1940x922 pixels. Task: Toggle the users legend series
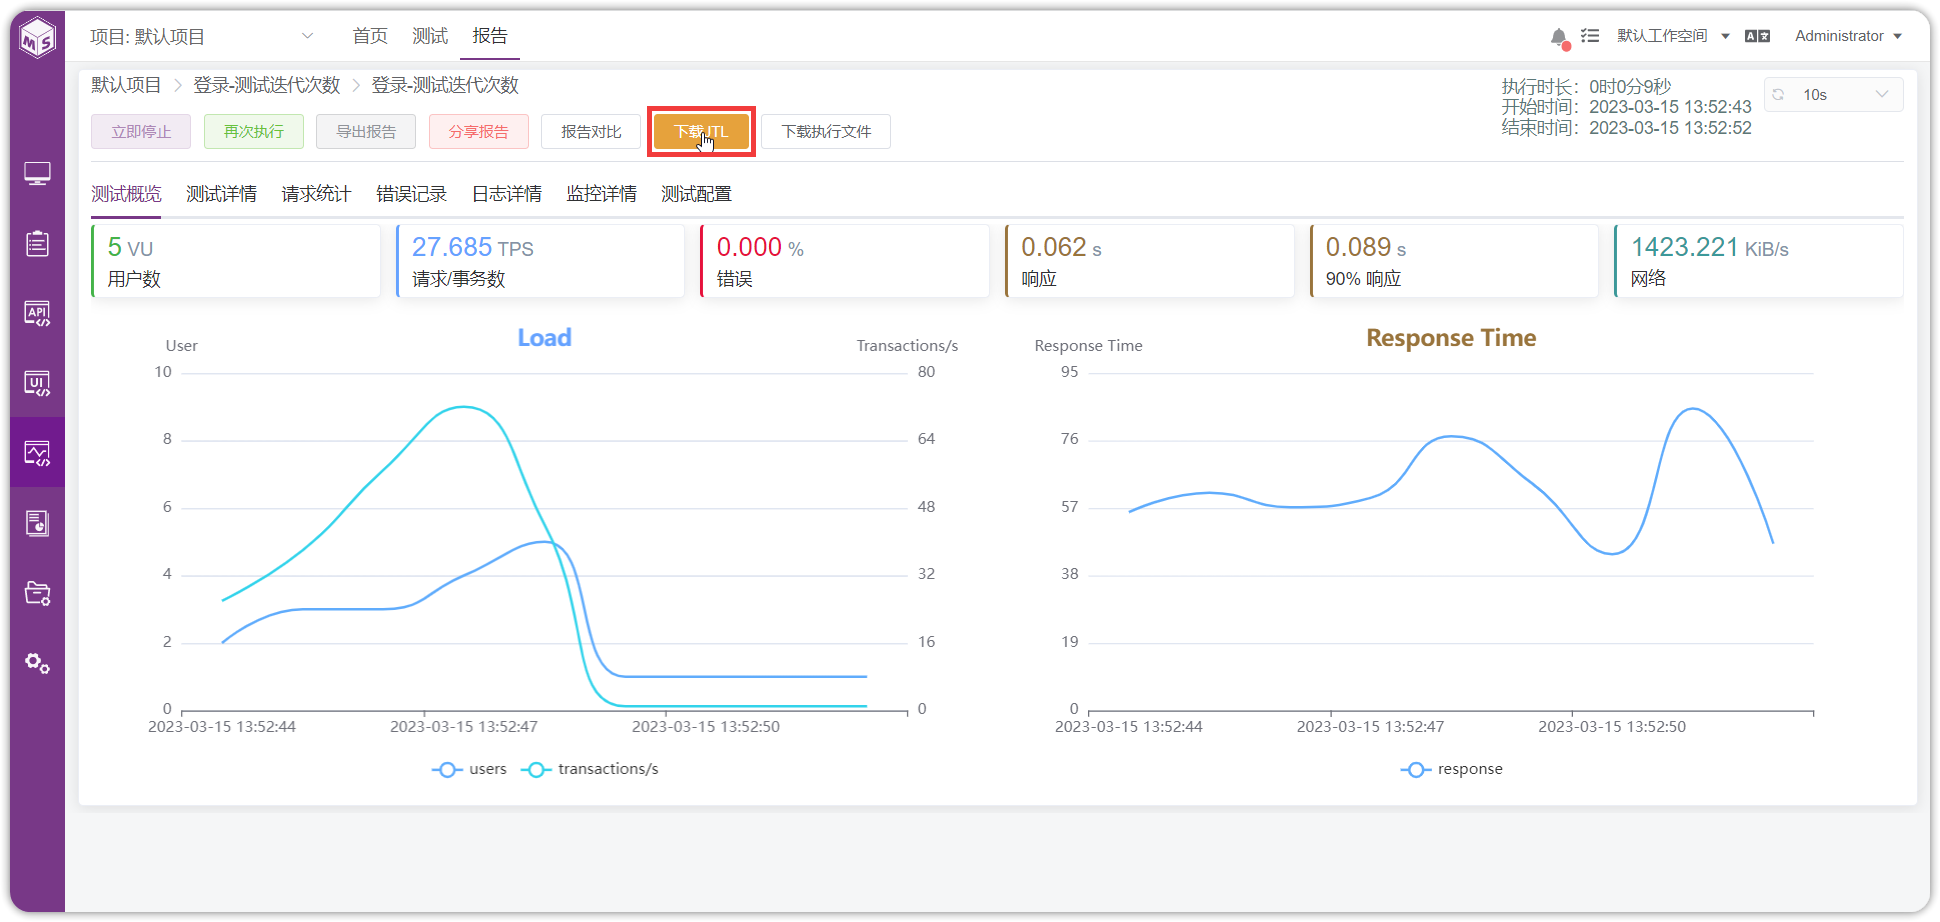(469, 769)
